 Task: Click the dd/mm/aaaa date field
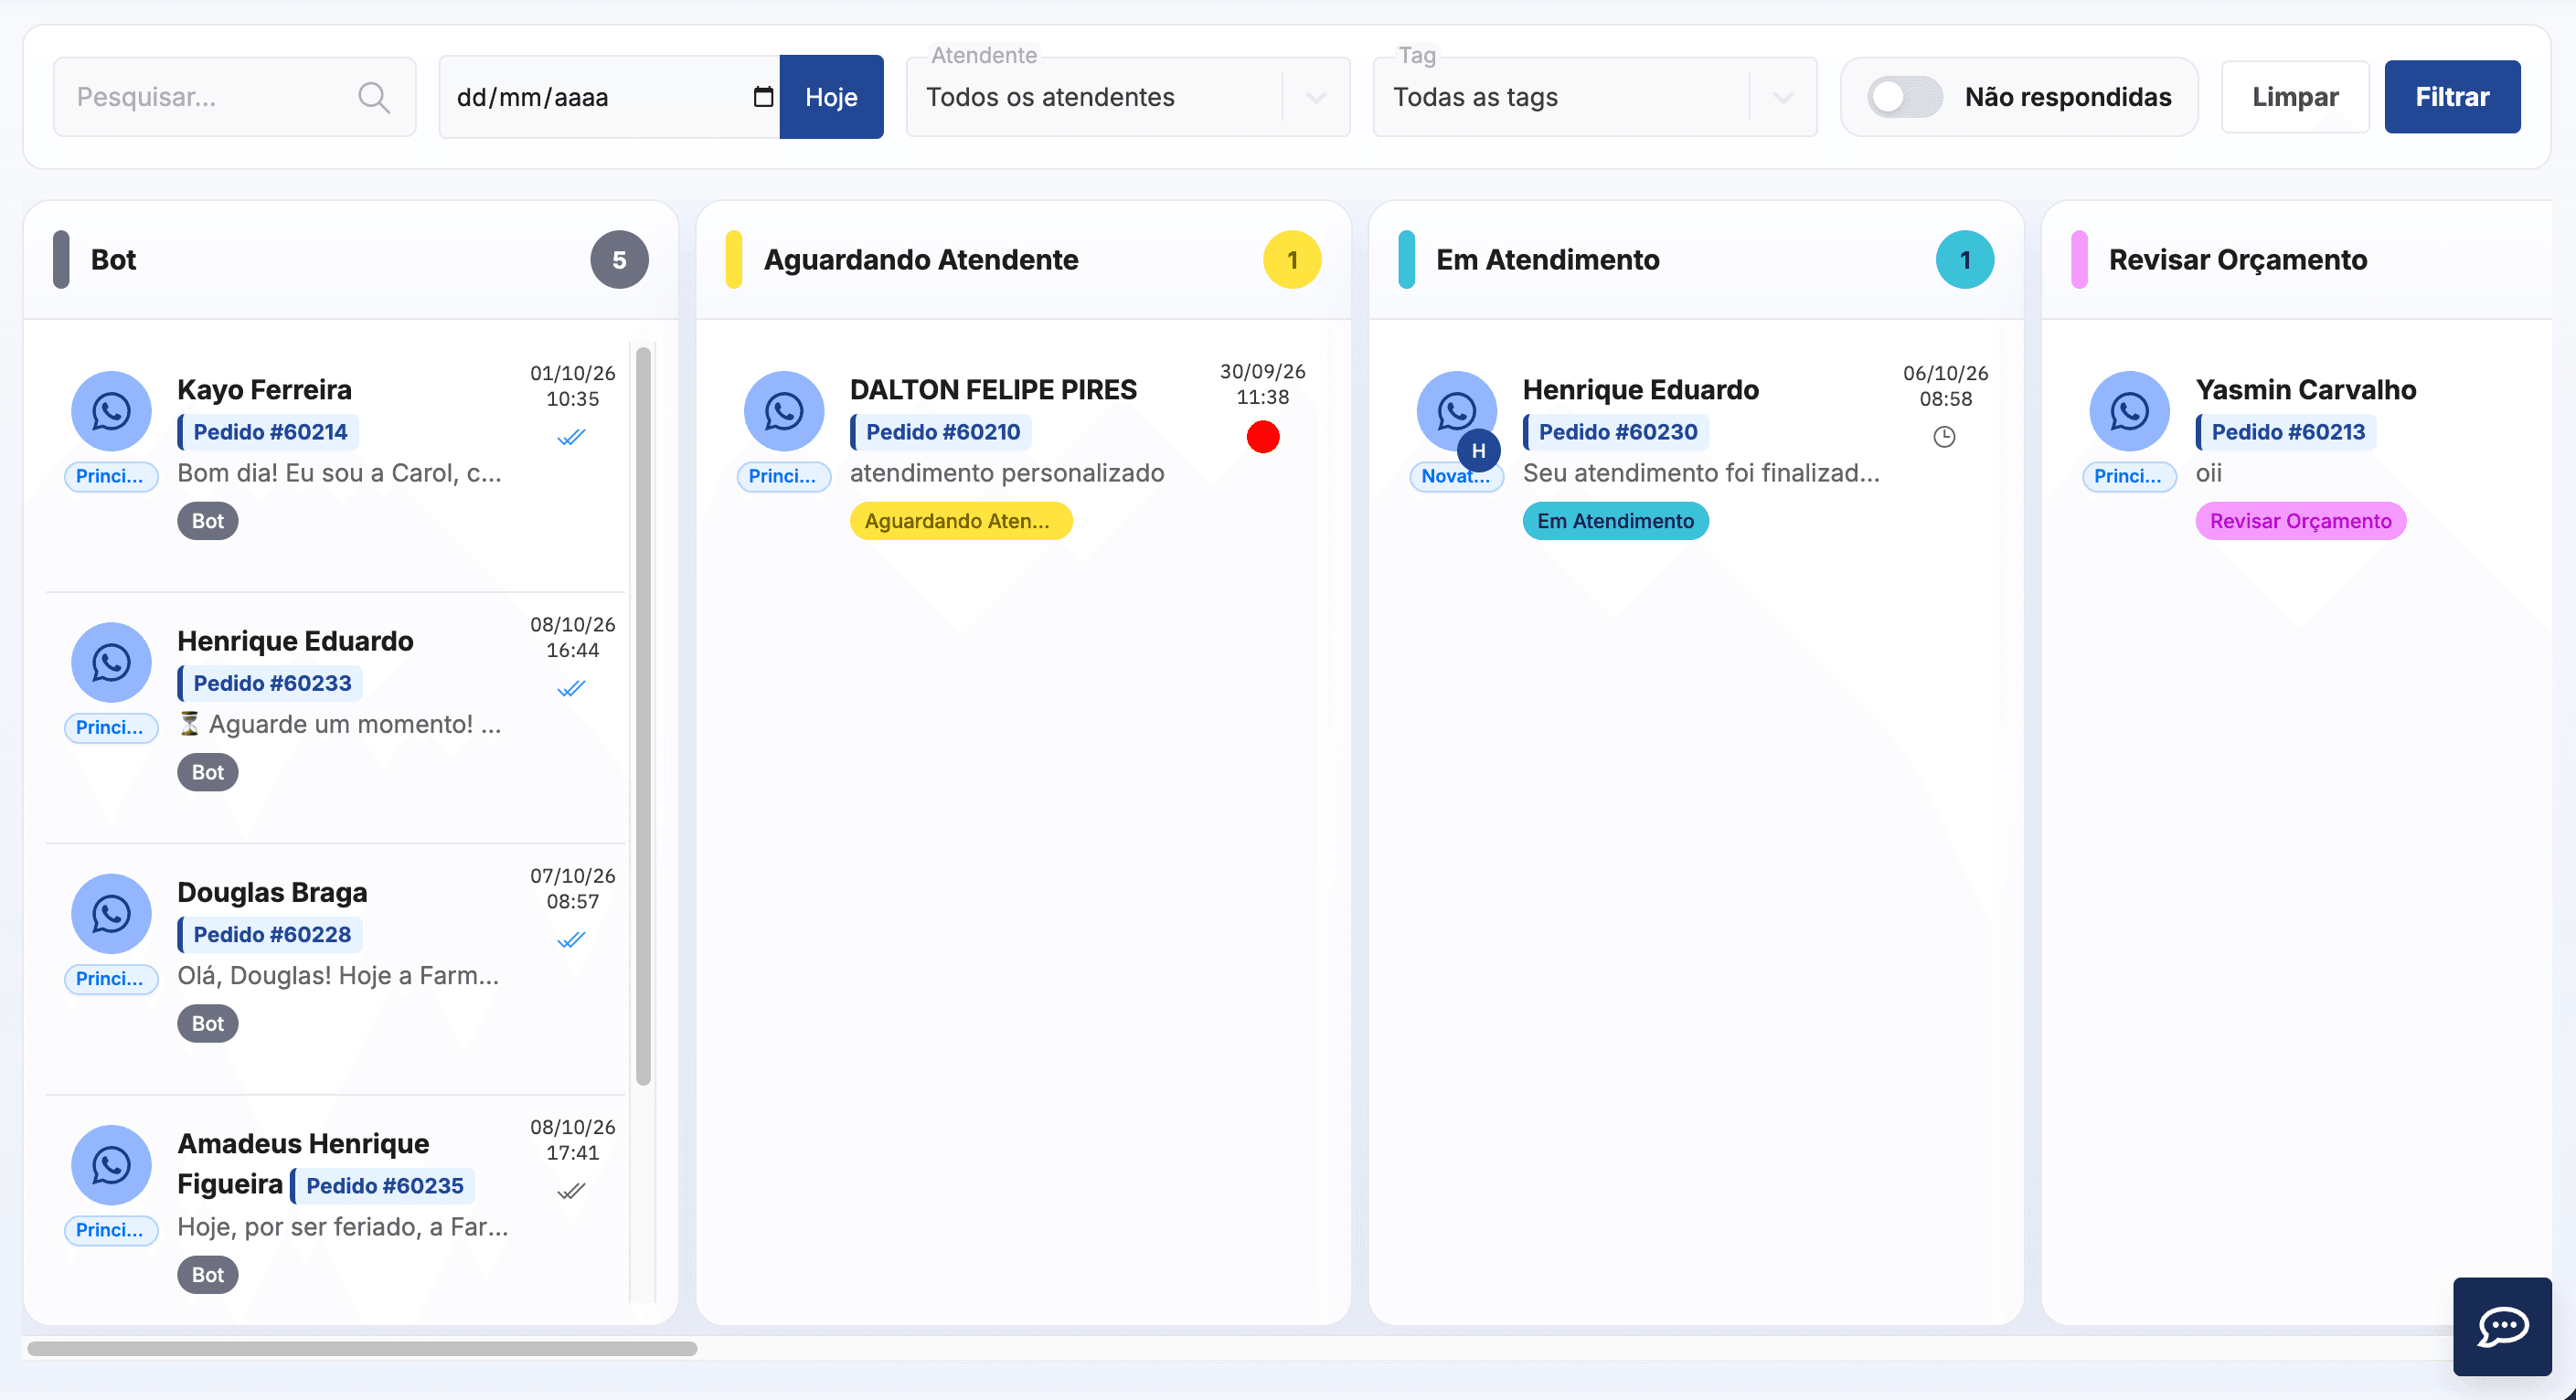point(610,97)
